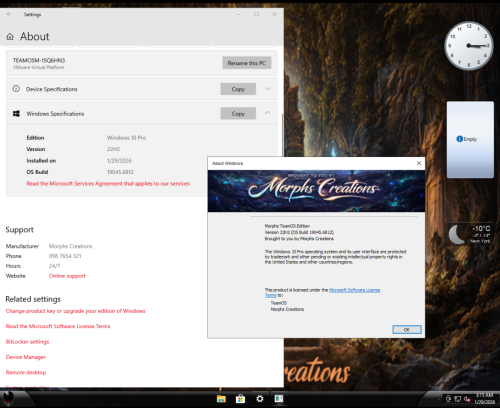Click Rename this PC button
The height and width of the screenshot is (408, 500).
247,63
